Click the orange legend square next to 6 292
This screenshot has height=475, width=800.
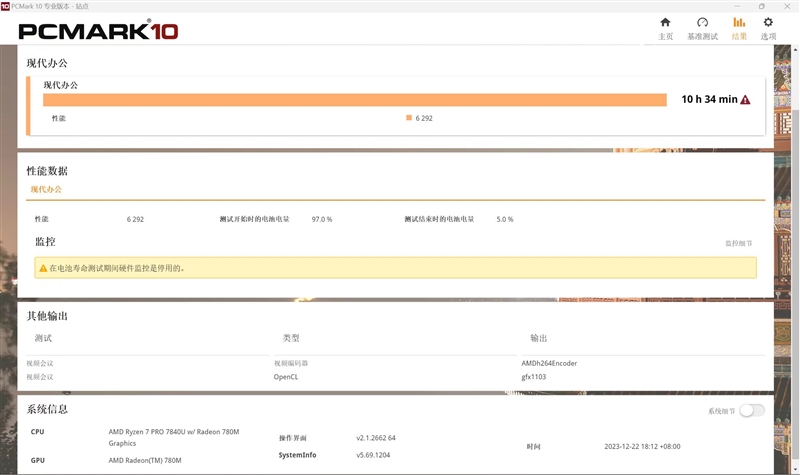[409, 118]
